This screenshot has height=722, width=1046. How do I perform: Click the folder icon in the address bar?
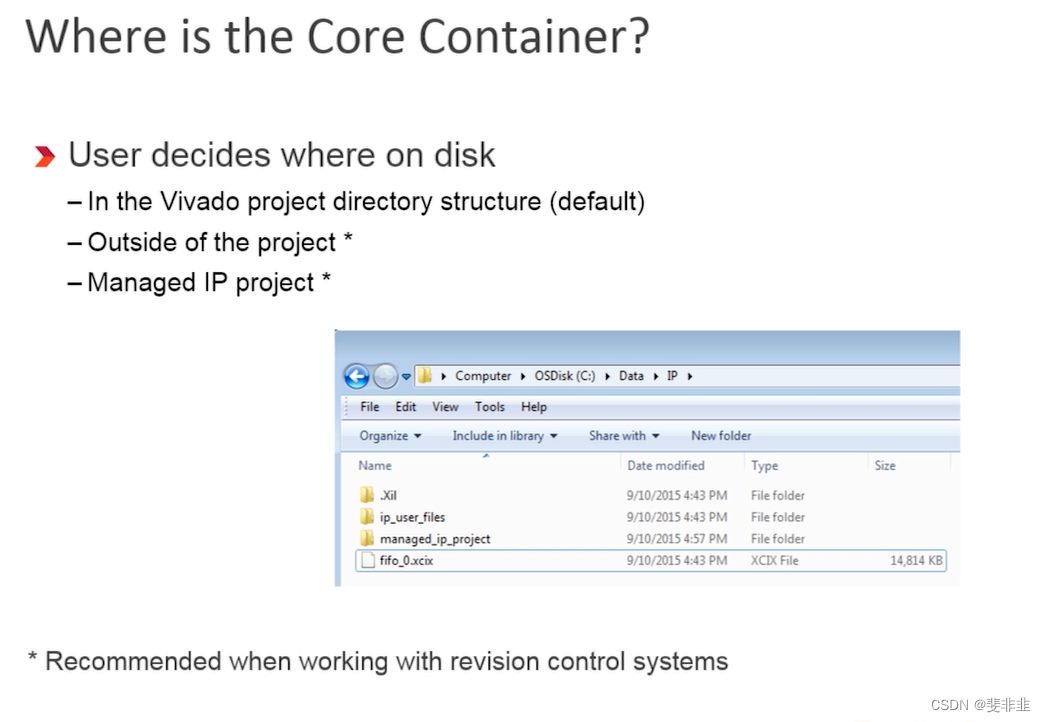coord(423,376)
